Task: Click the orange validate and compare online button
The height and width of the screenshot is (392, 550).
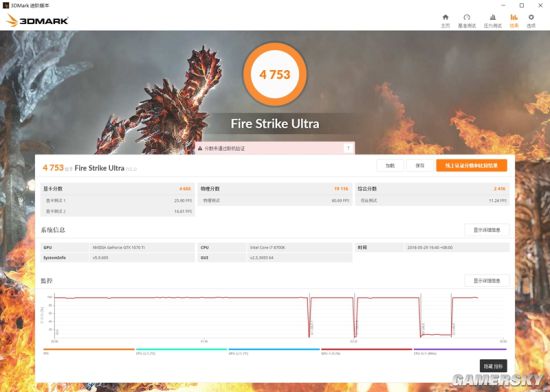Action: point(471,165)
